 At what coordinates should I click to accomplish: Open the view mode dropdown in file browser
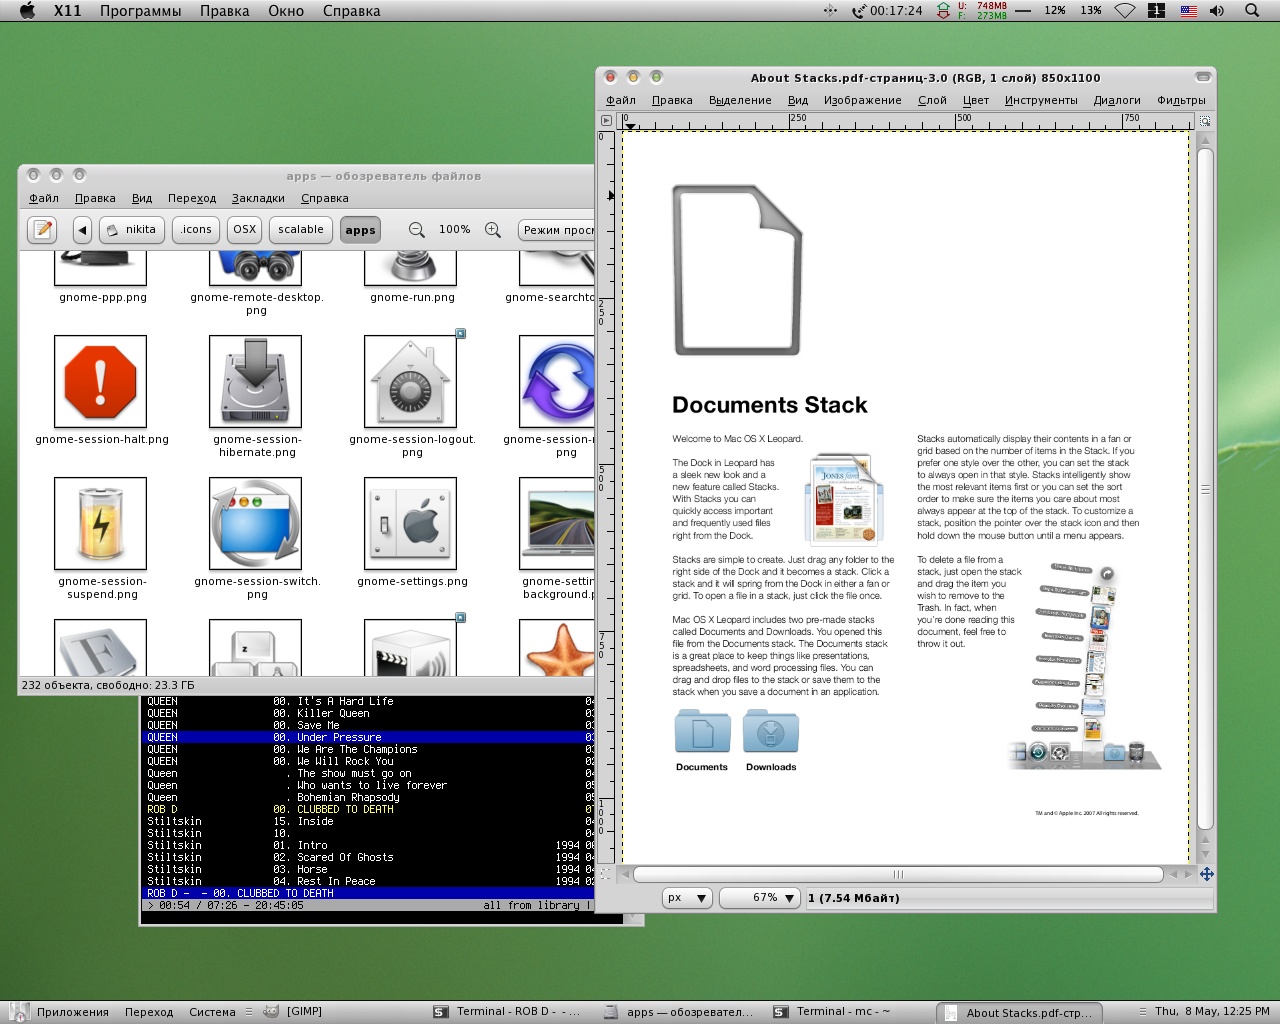[556, 230]
